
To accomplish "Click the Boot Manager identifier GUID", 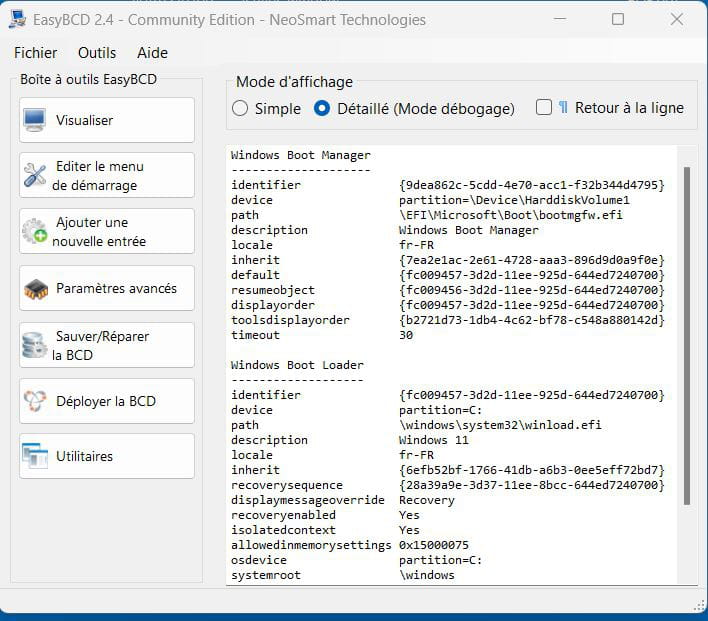I will [x=532, y=185].
